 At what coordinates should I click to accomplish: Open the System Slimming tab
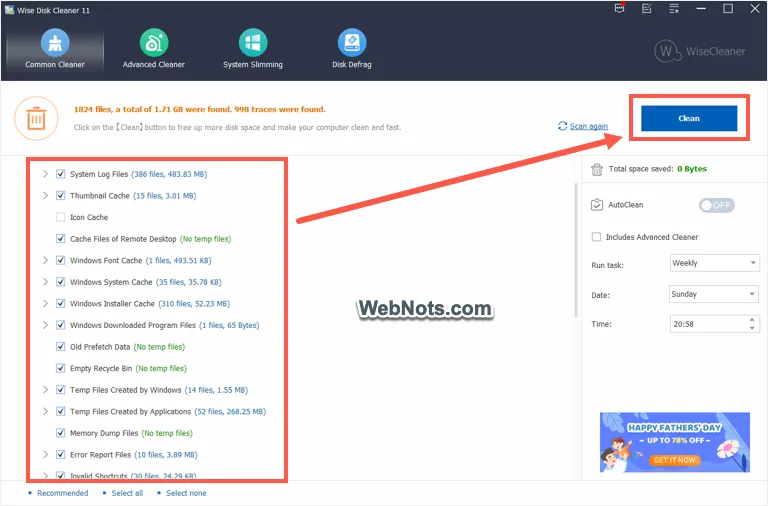[253, 49]
